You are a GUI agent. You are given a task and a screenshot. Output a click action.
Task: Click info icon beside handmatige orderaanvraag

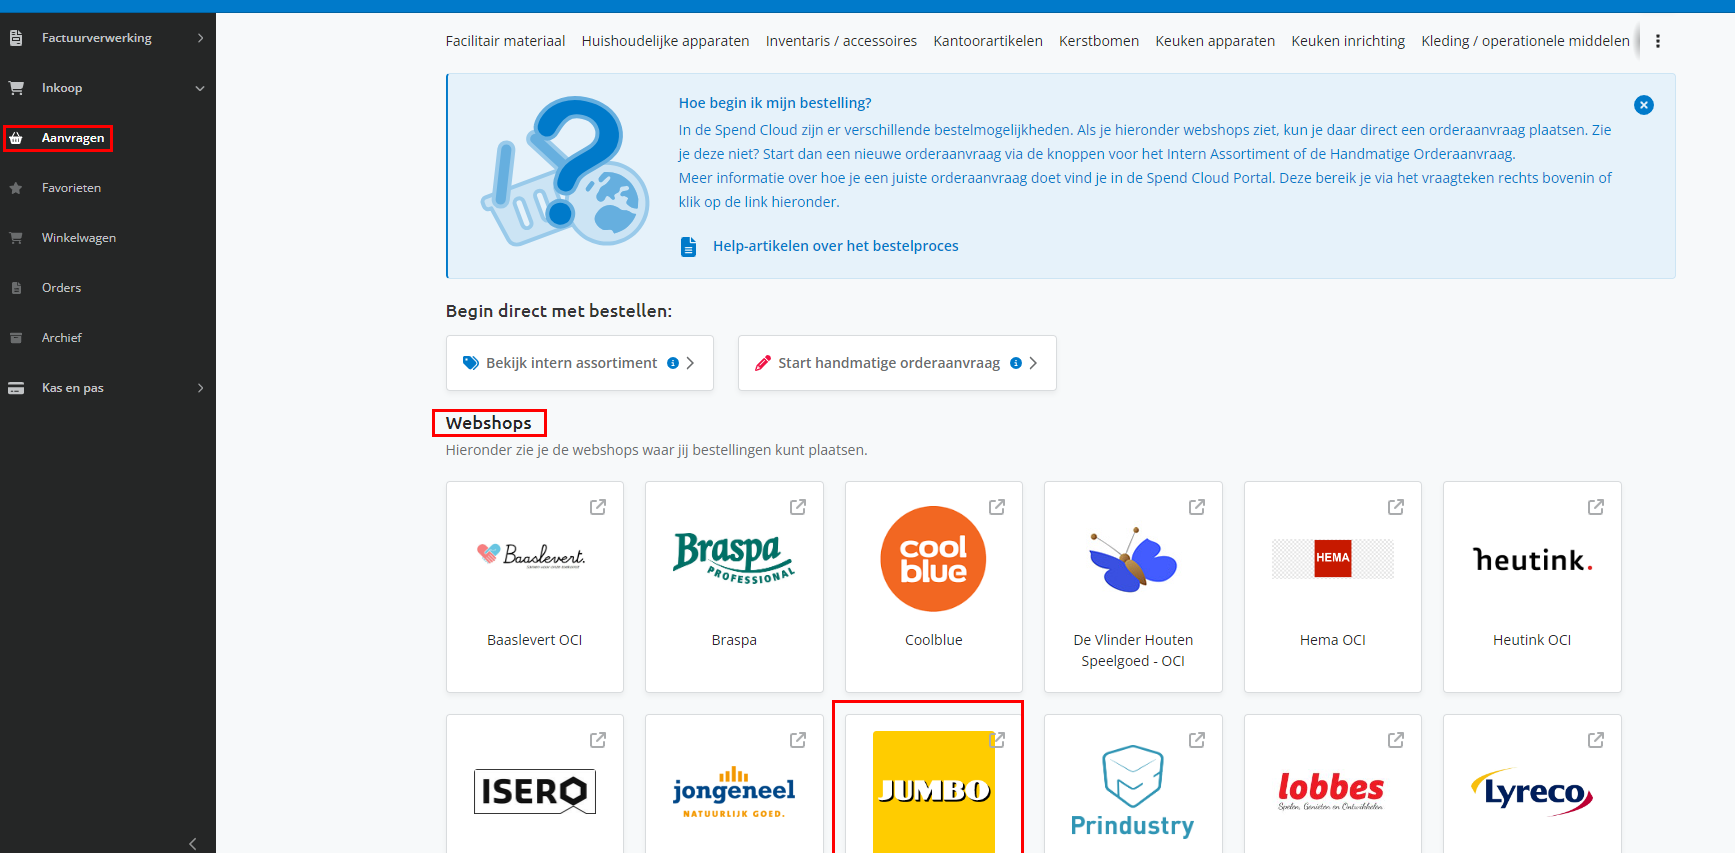click(1016, 363)
